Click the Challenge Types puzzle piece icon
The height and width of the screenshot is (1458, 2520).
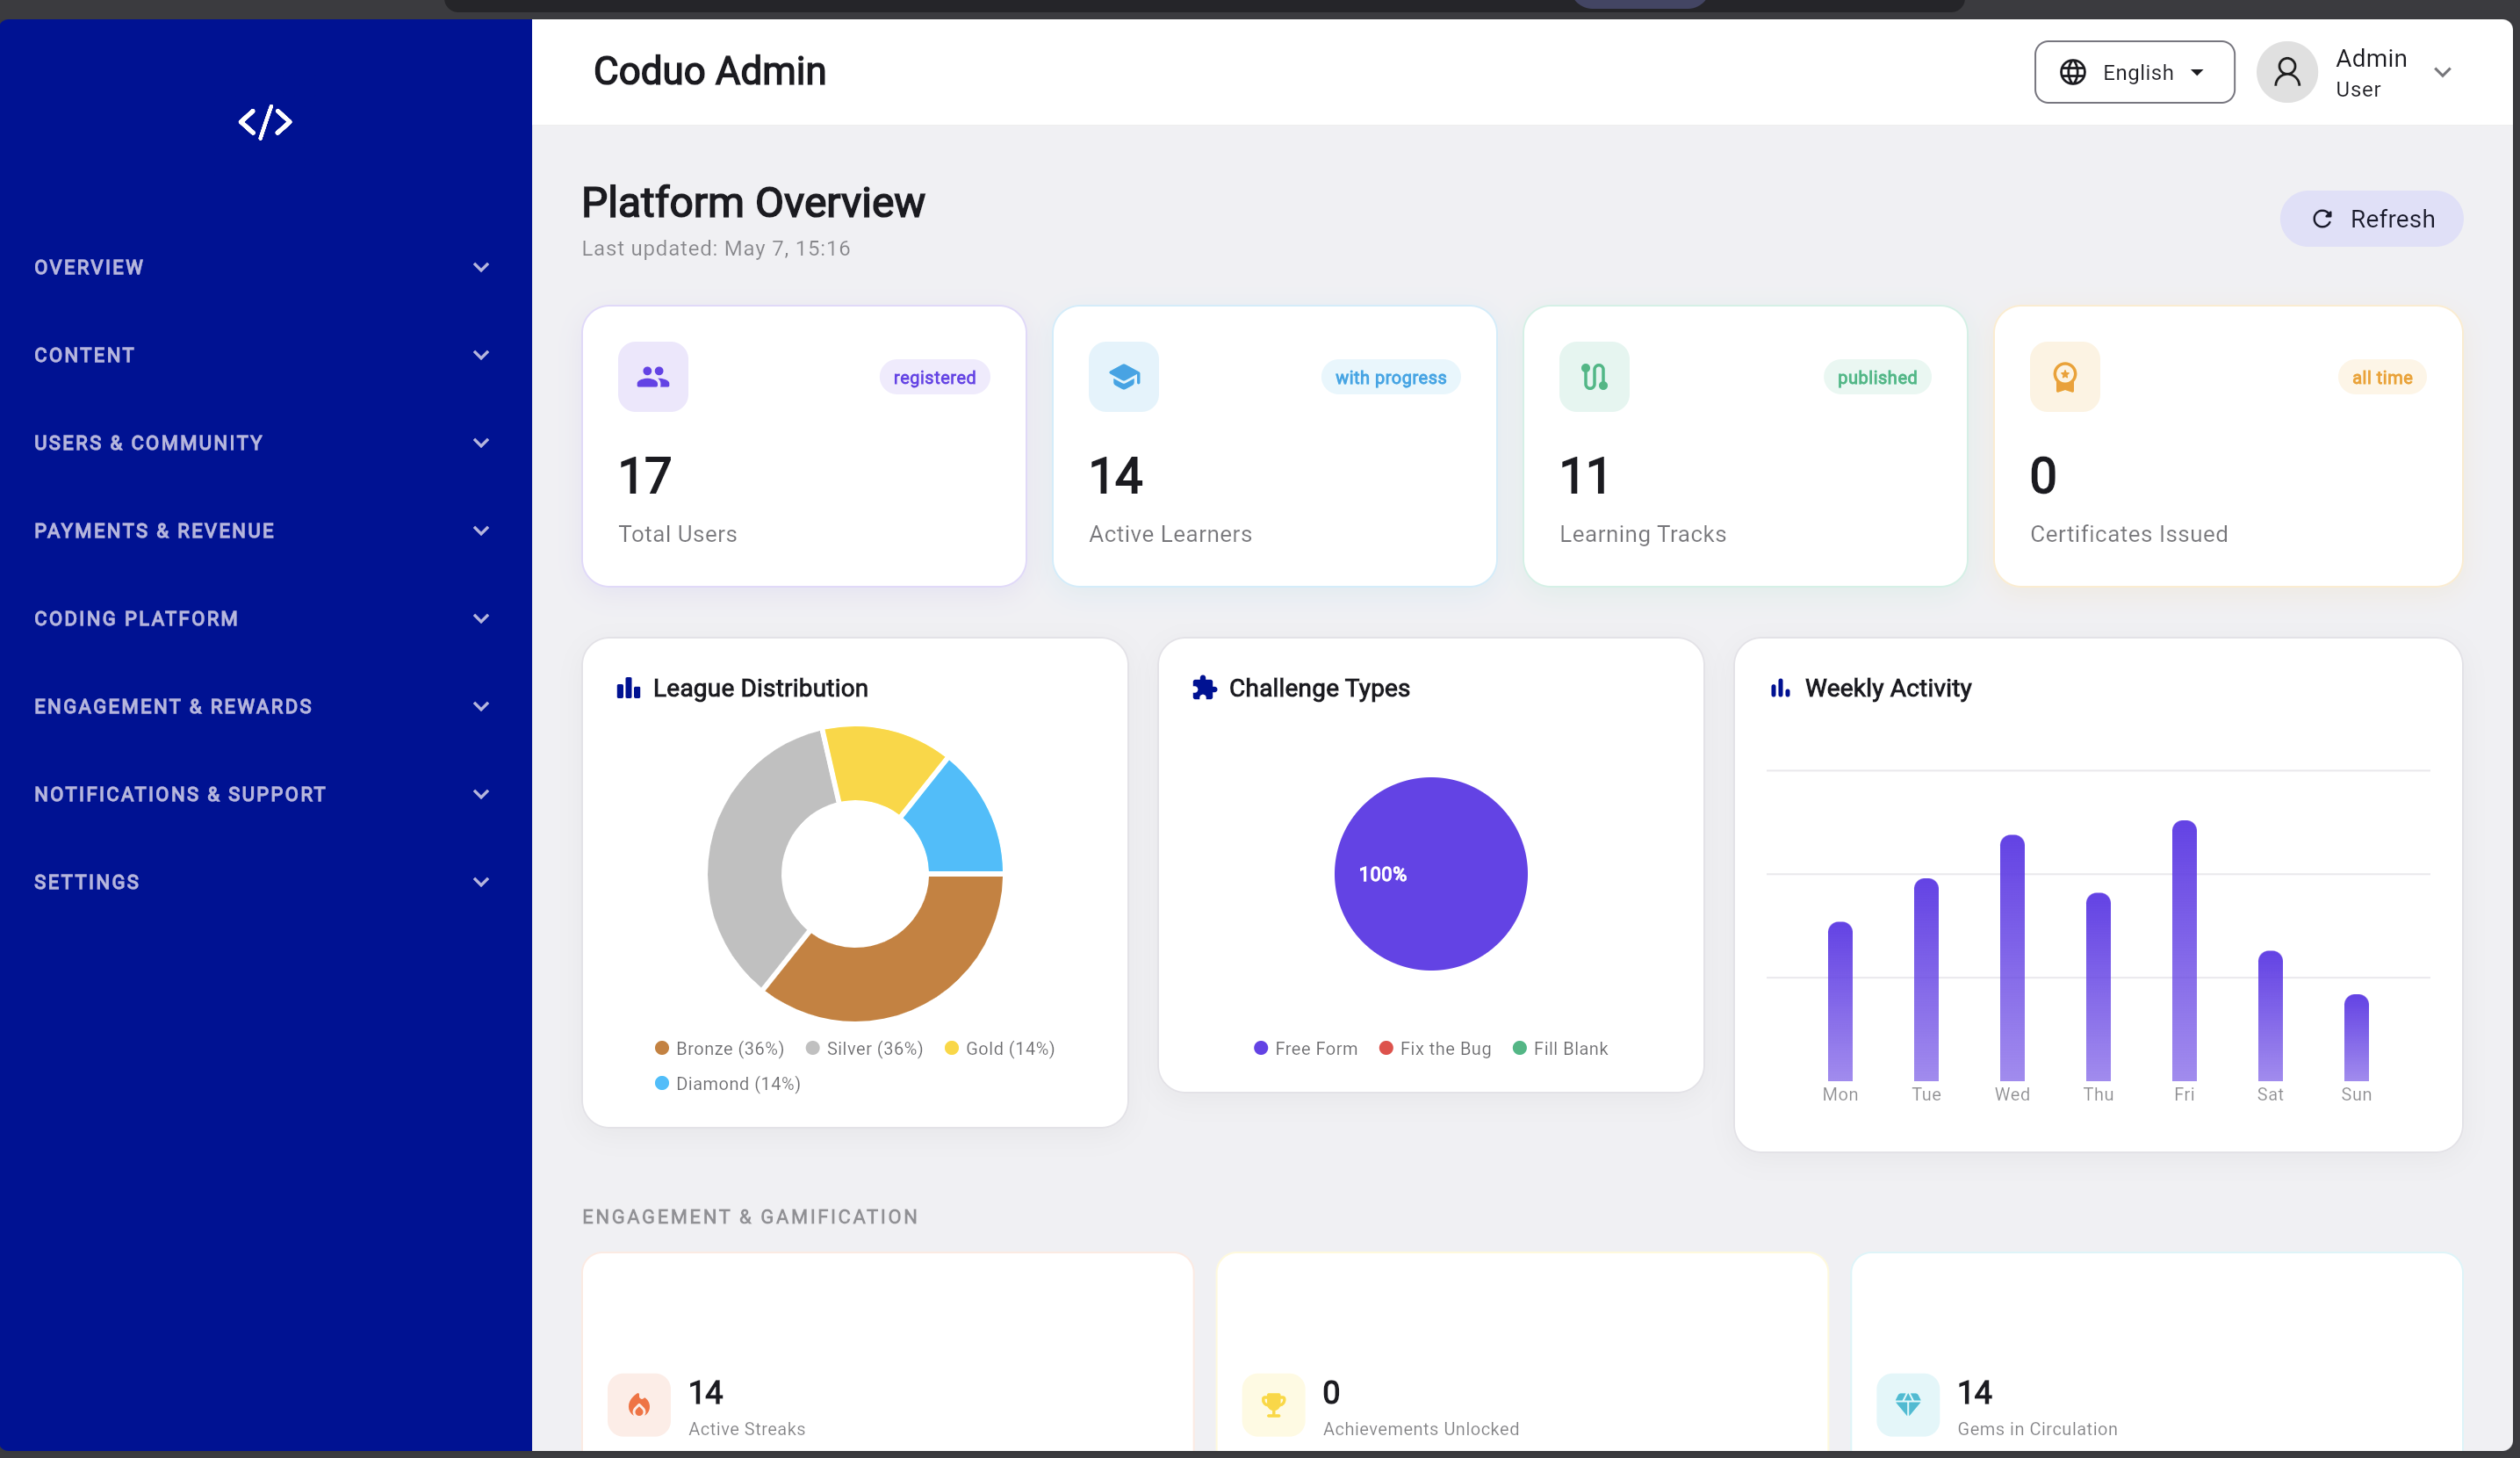coord(1204,688)
